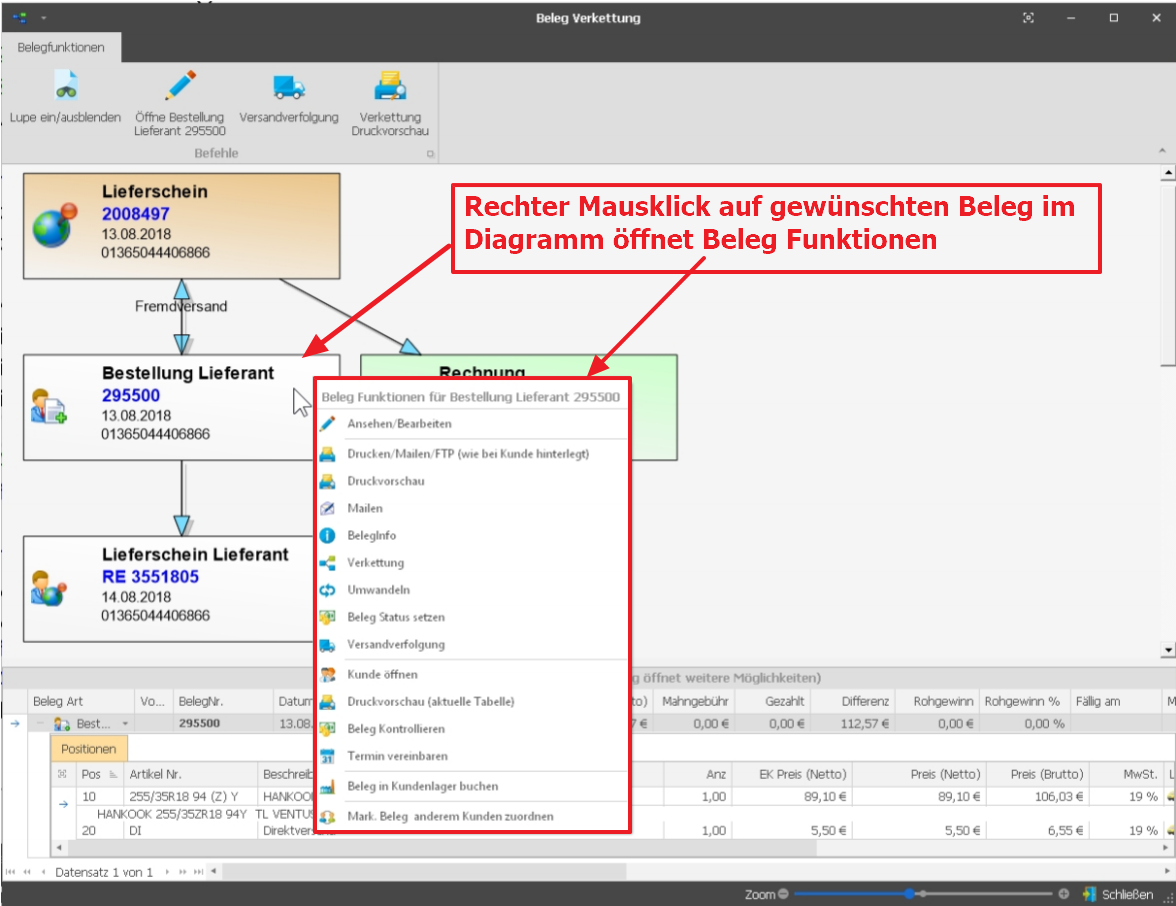The image size is (1176, 906).
Task: Click truck icon beside Versandverfolgung menu entry
Action: tap(328, 644)
